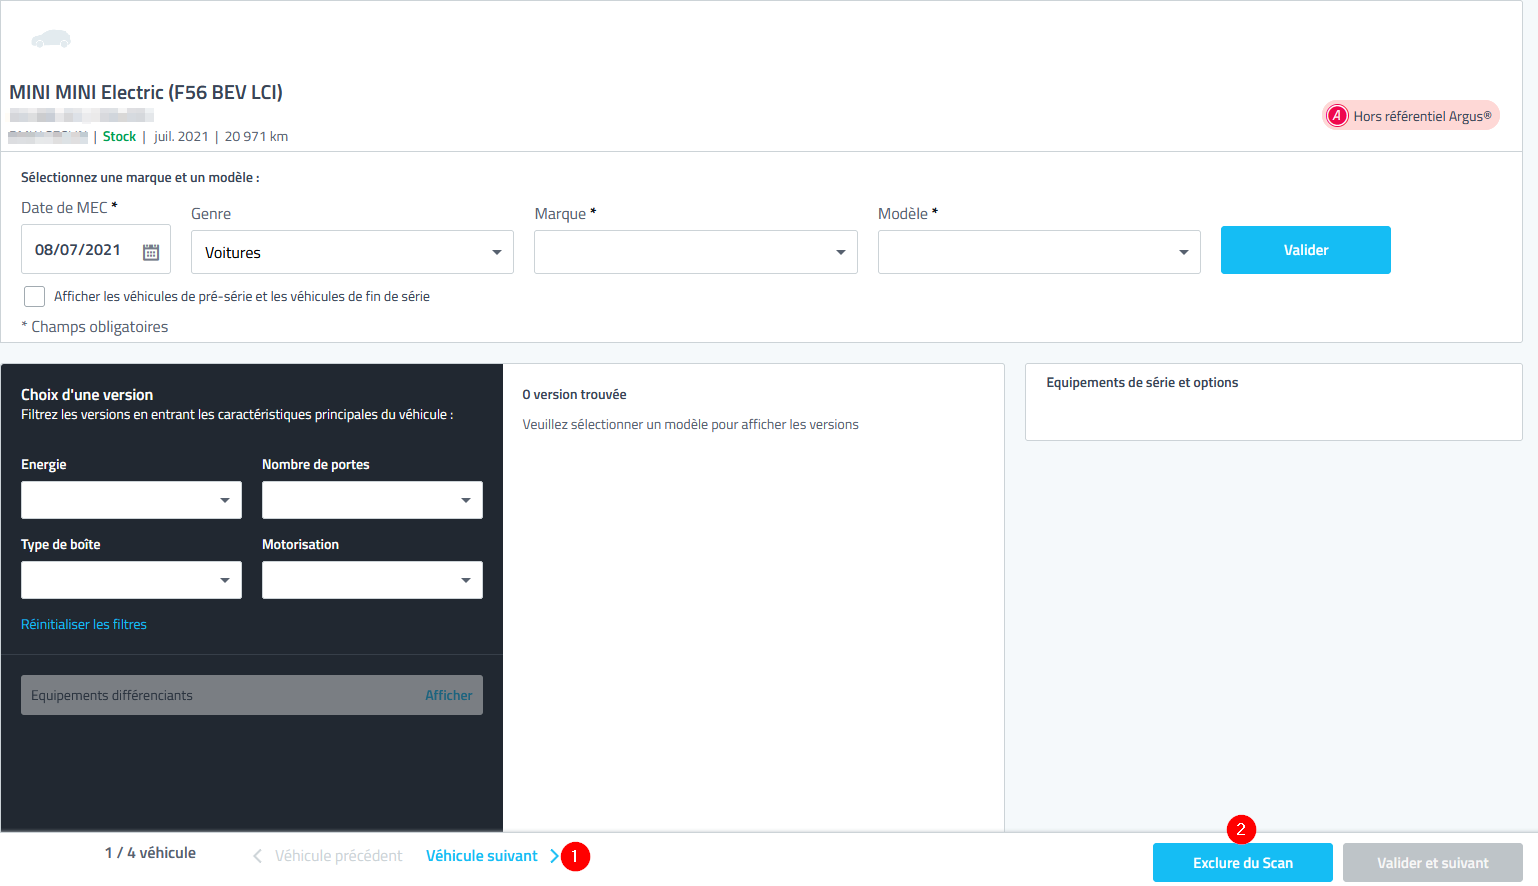
Task: Click the juil. 2021 date text
Action: pos(181,136)
